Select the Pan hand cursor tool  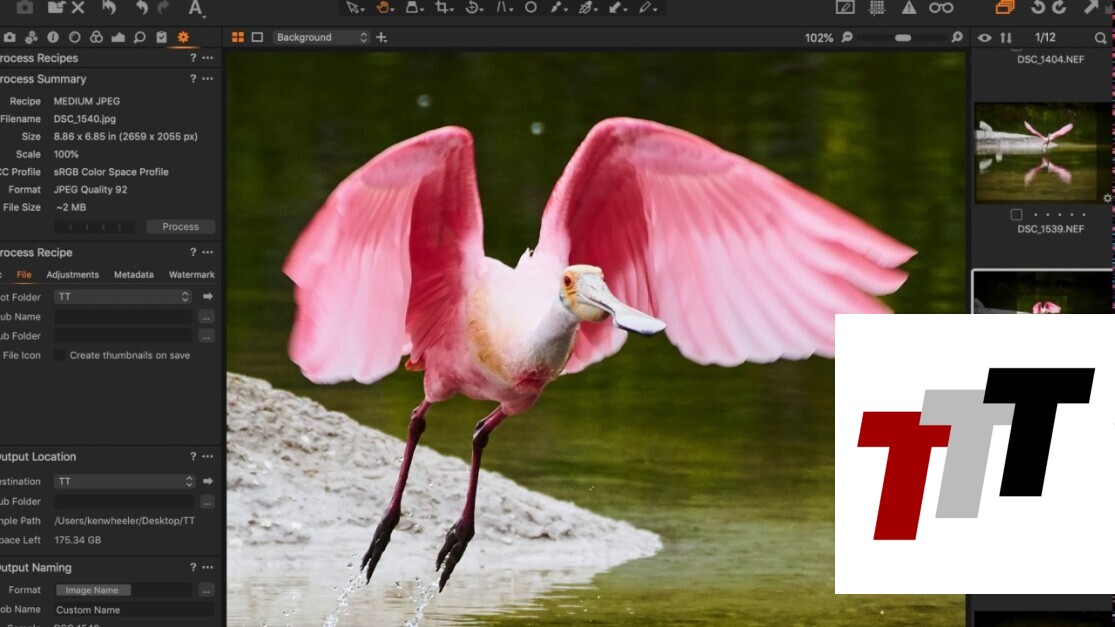coord(384,8)
